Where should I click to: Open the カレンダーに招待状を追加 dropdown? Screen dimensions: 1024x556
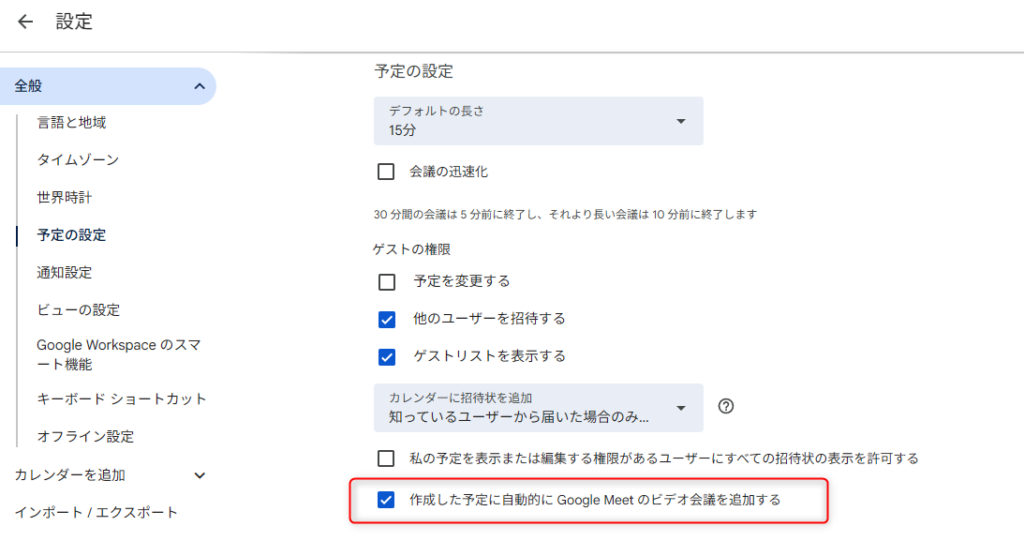[538, 407]
